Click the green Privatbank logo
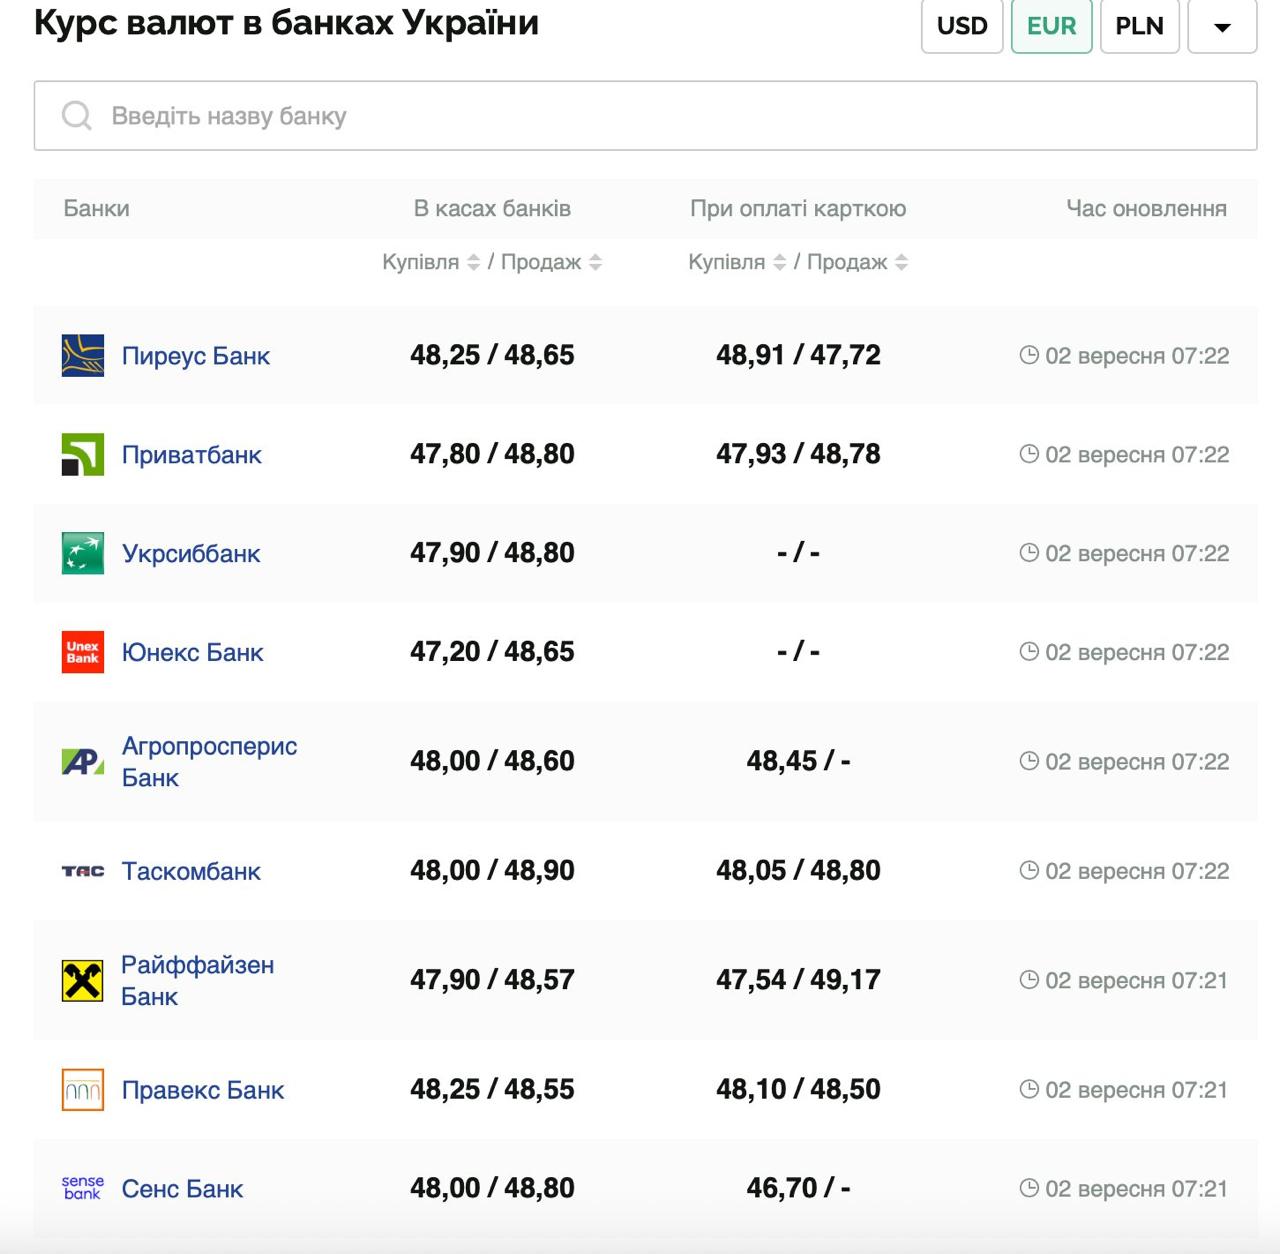Image resolution: width=1280 pixels, height=1254 pixels. pos(83,455)
